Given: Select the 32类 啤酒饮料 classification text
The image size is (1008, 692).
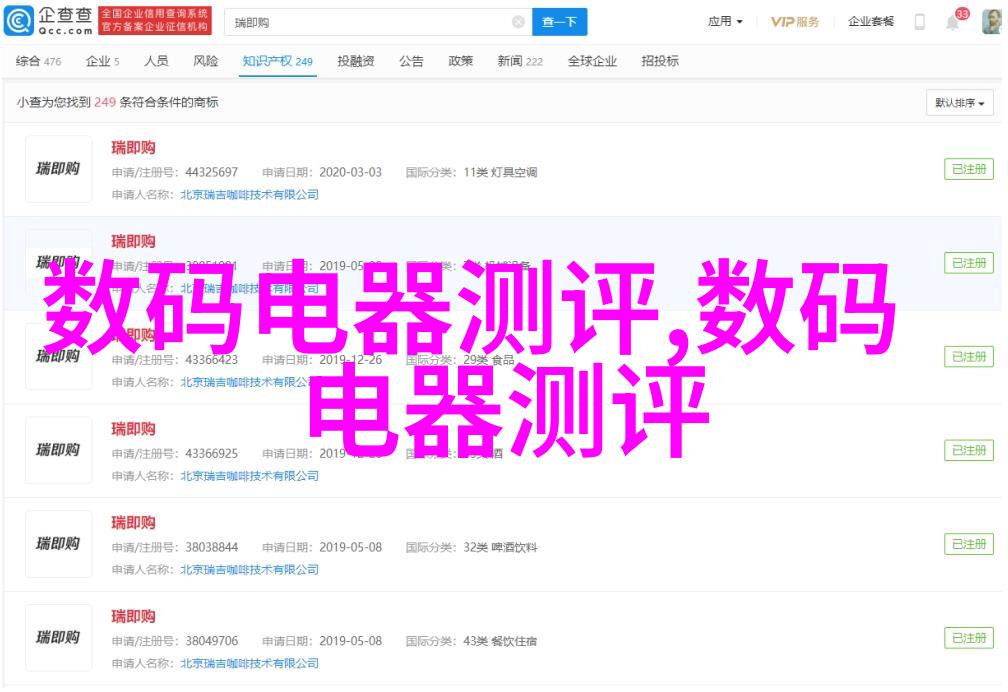Looking at the screenshot, I should coord(500,547).
